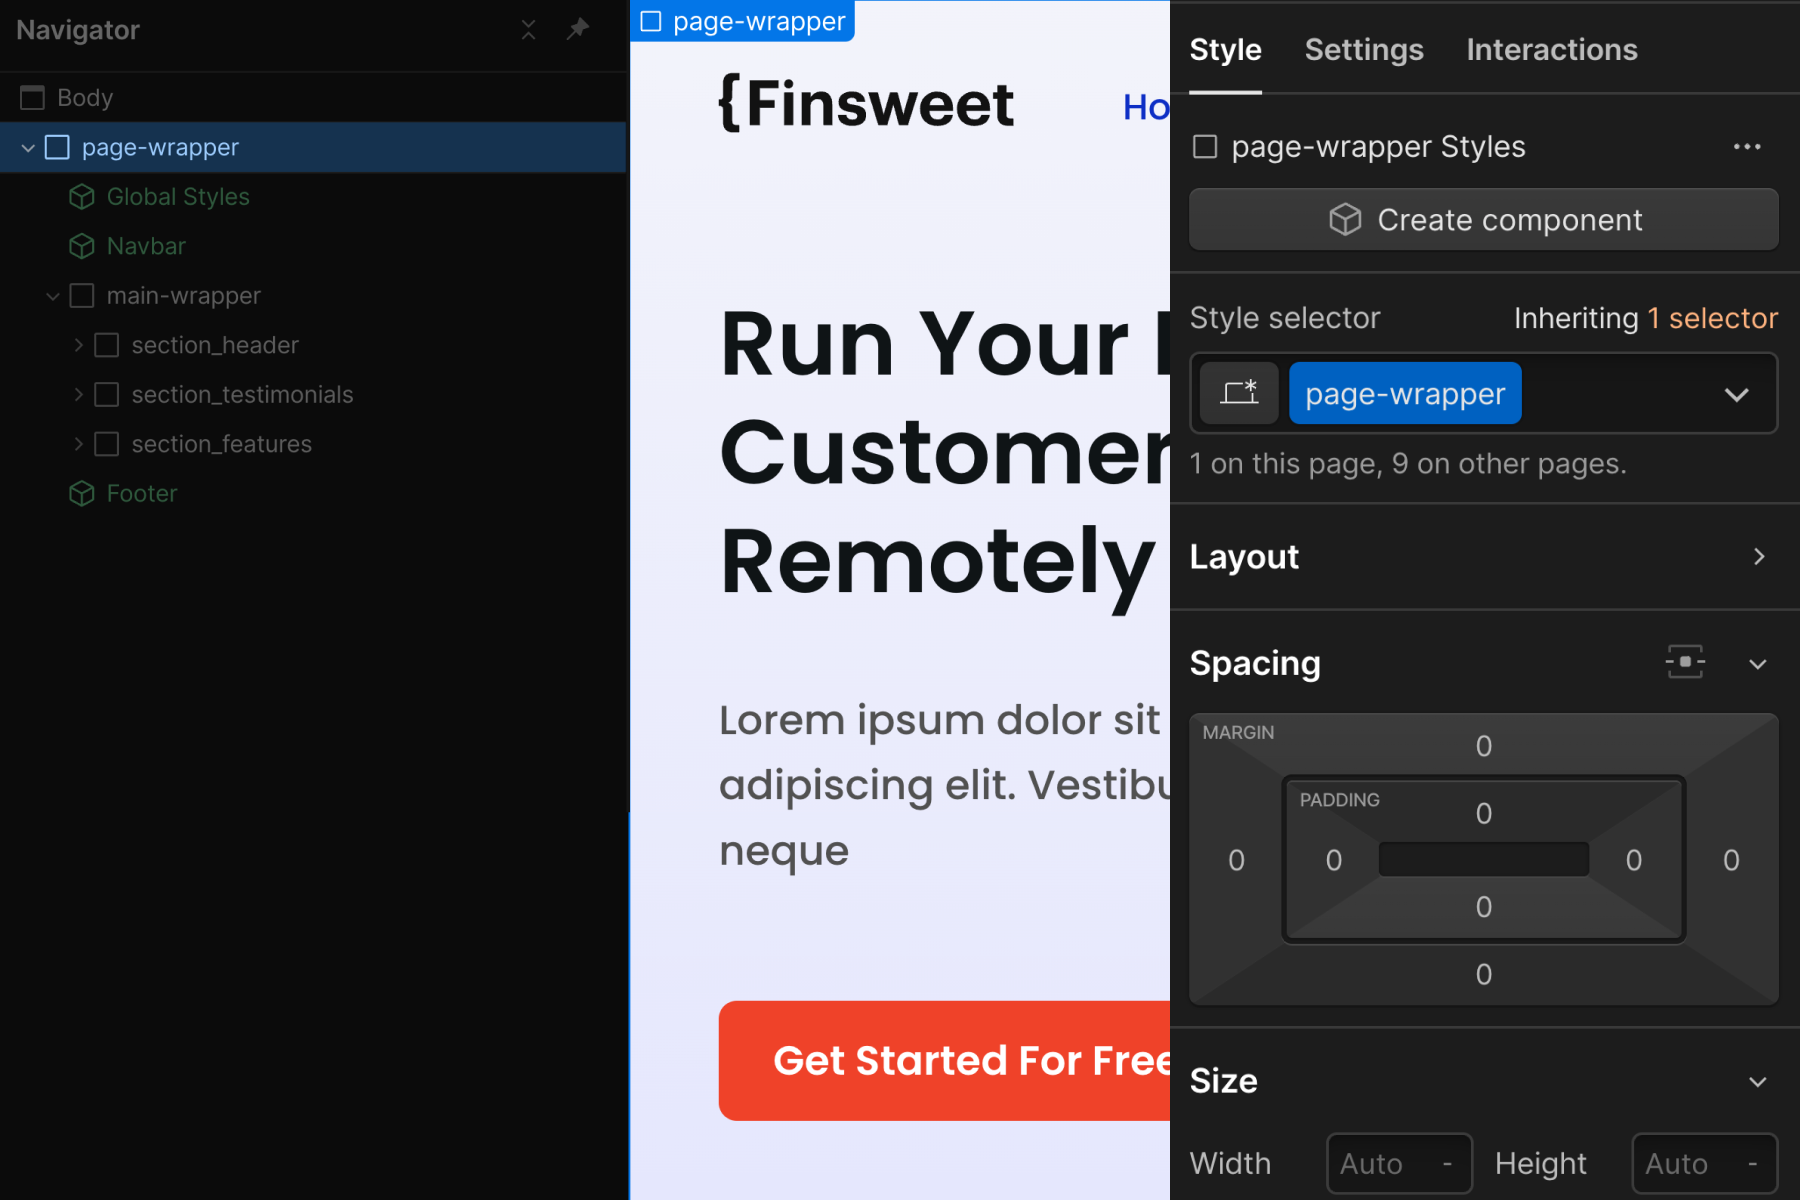Click the hero heading 'Run Your' on canvas

tap(924, 344)
